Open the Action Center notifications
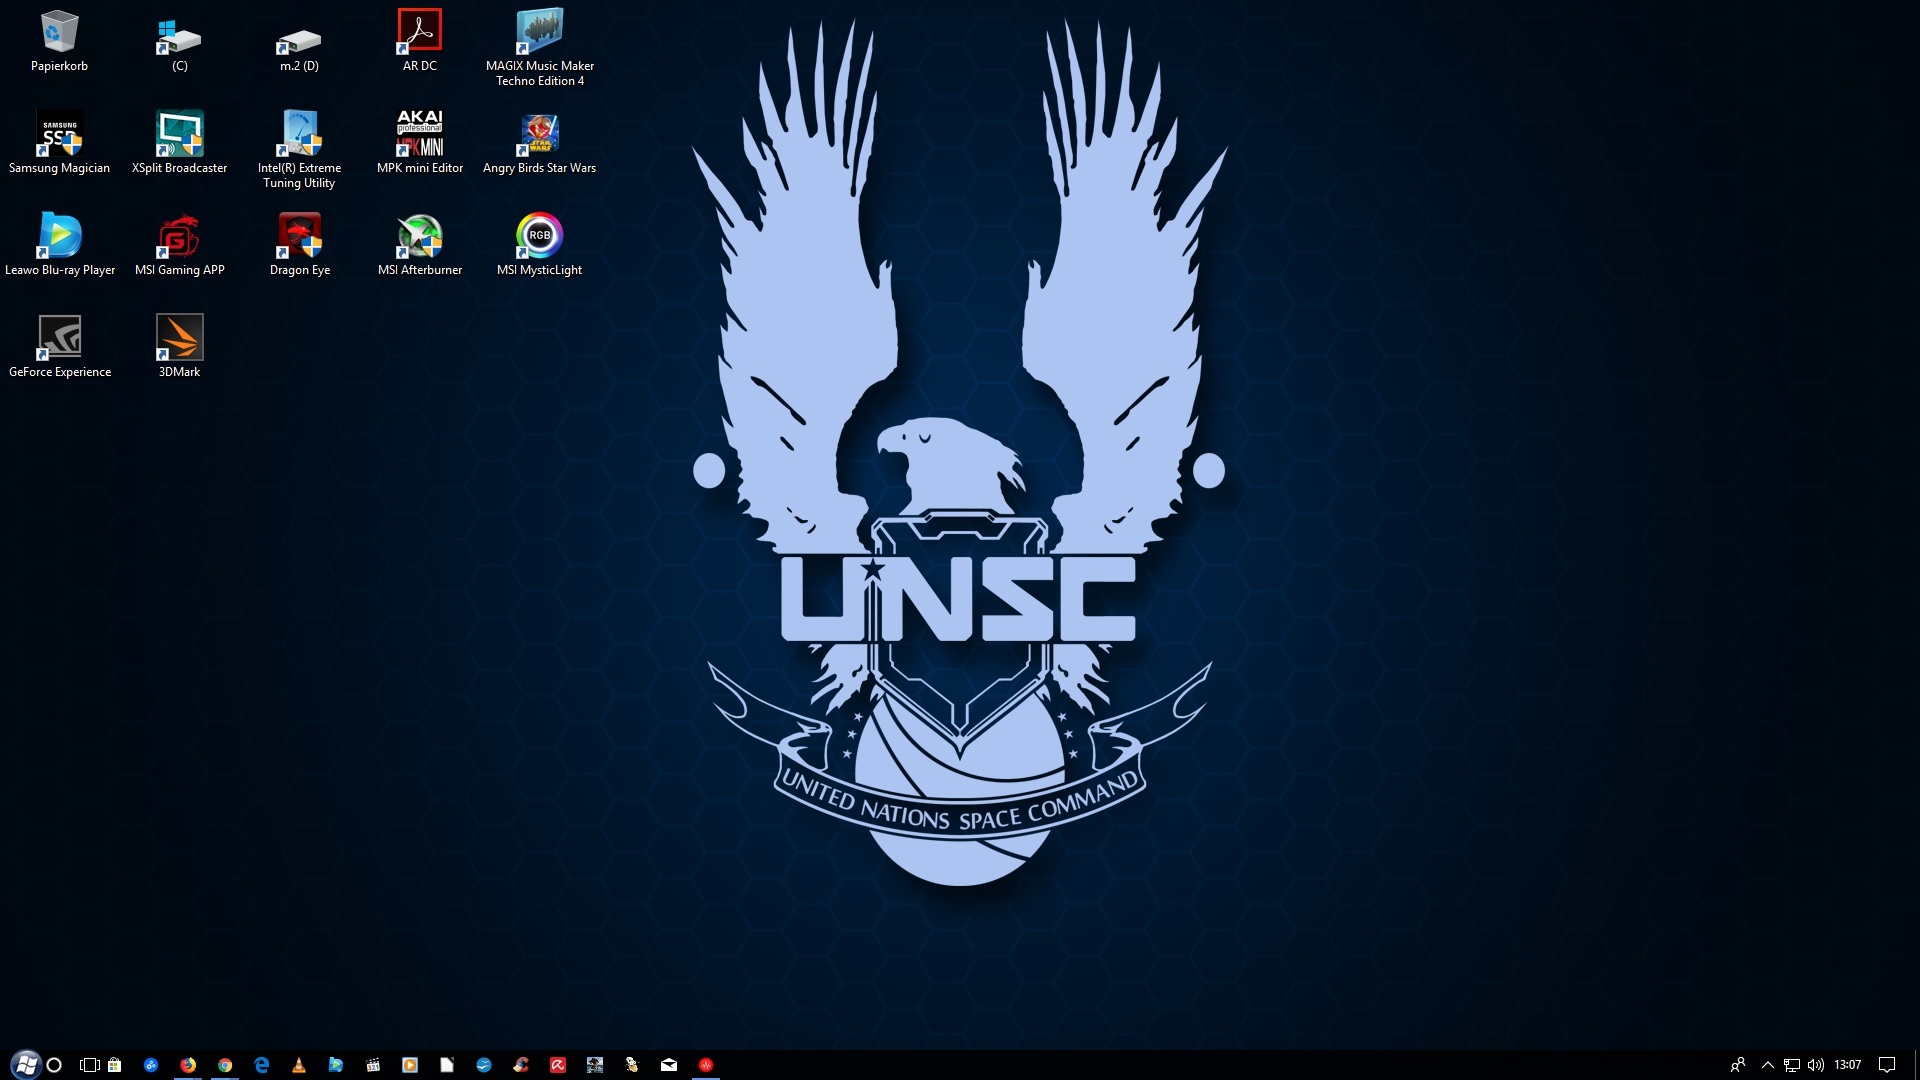Image resolution: width=1920 pixels, height=1080 pixels. click(1887, 1065)
